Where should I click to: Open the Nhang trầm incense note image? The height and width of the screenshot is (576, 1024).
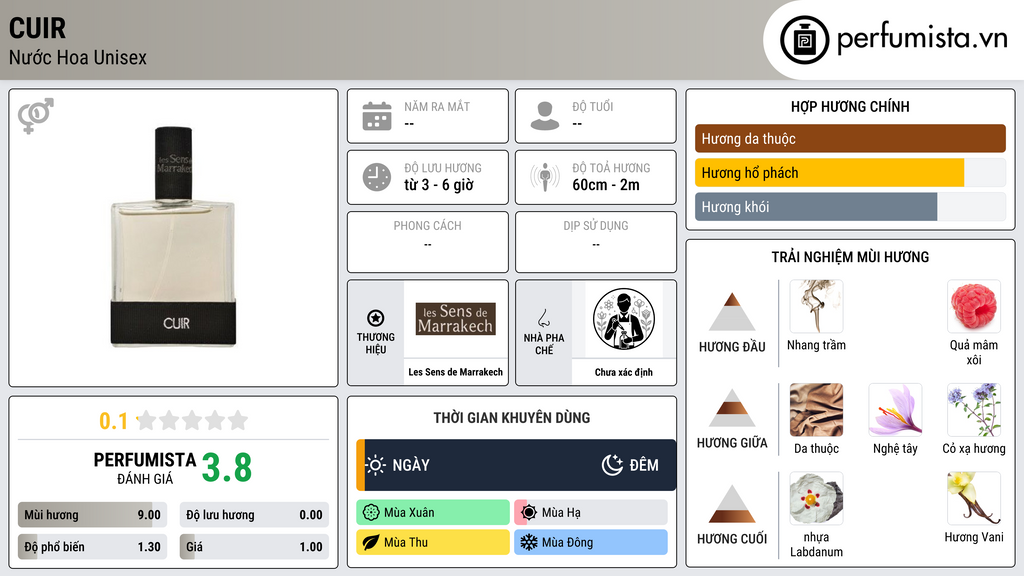816,306
